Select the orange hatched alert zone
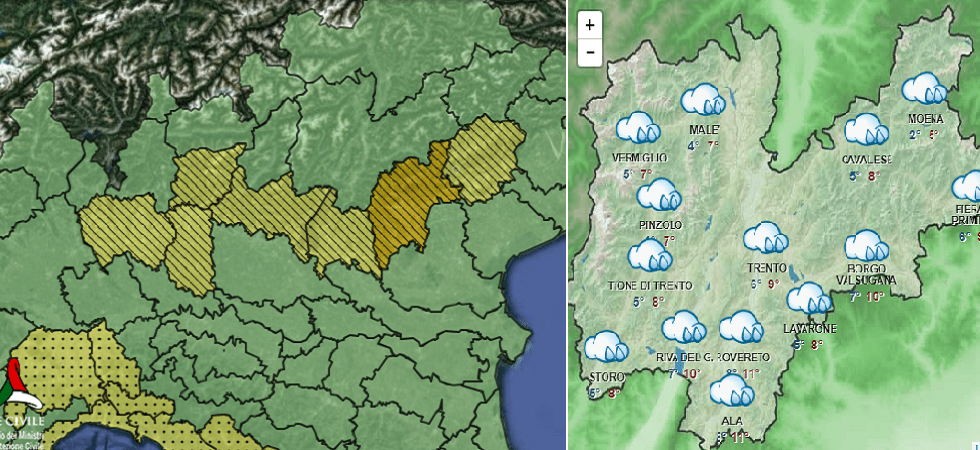This screenshot has width=980, height=450. (408, 212)
